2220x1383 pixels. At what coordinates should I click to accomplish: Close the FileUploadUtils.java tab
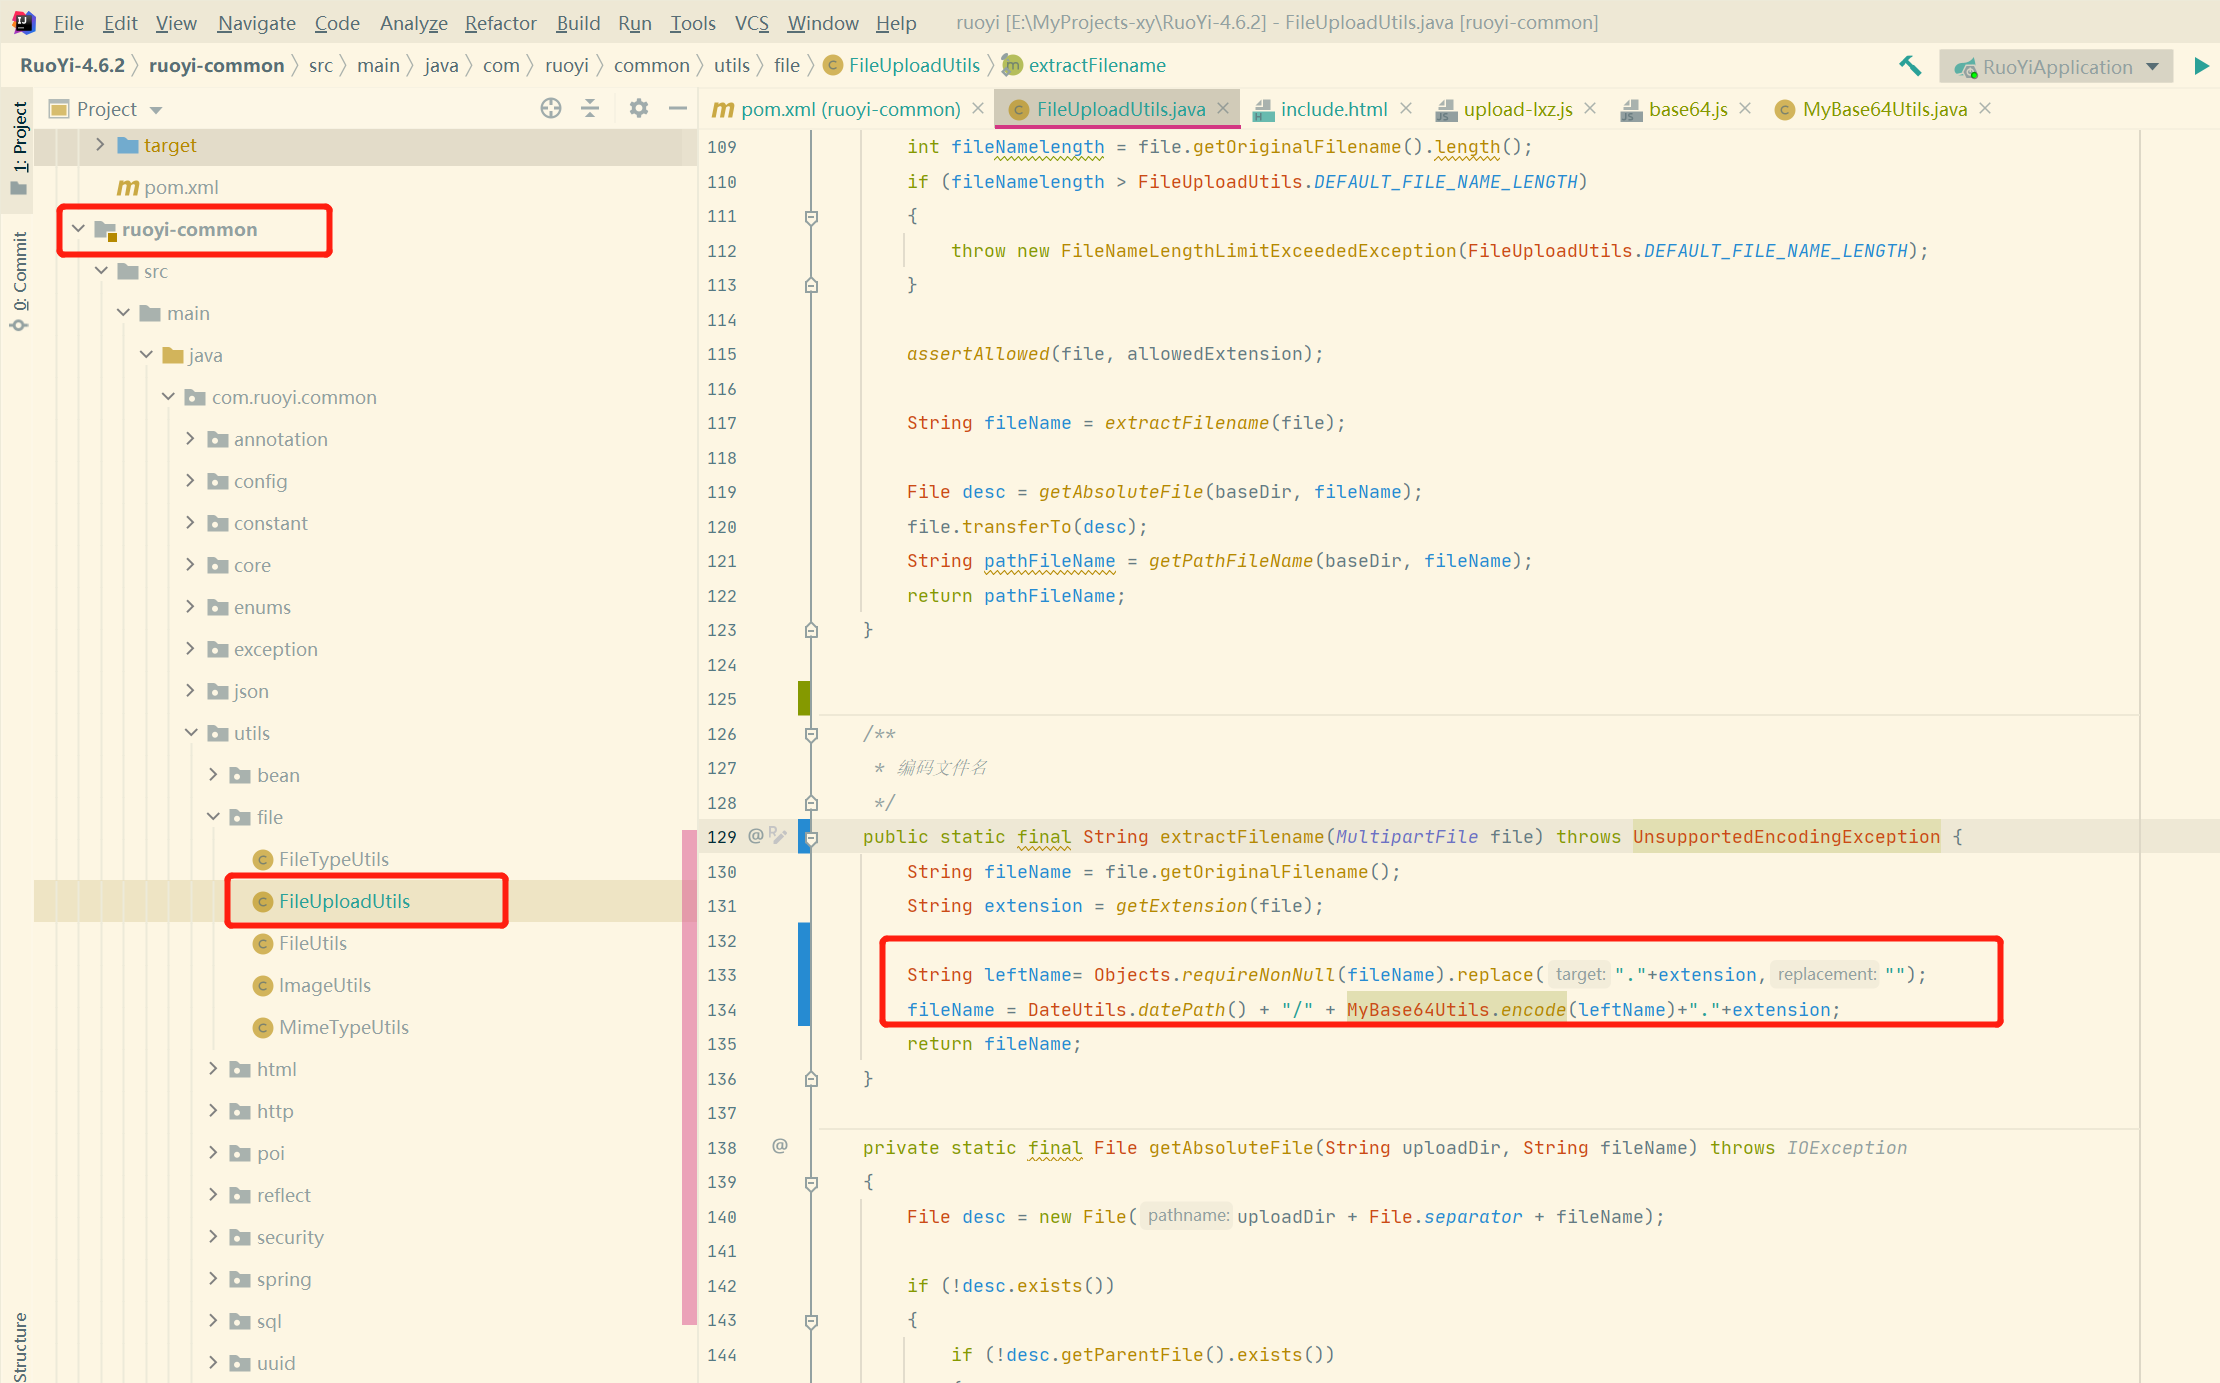pyautogui.click(x=1223, y=108)
